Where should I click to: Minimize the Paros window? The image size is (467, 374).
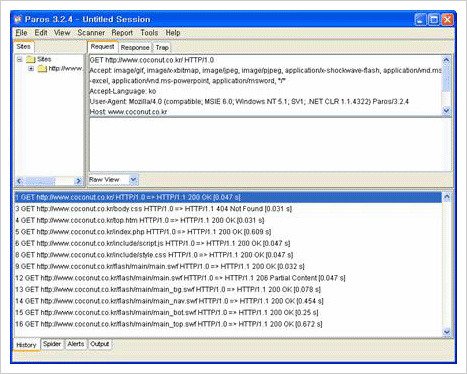pyautogui.click(x=420, y=20)
